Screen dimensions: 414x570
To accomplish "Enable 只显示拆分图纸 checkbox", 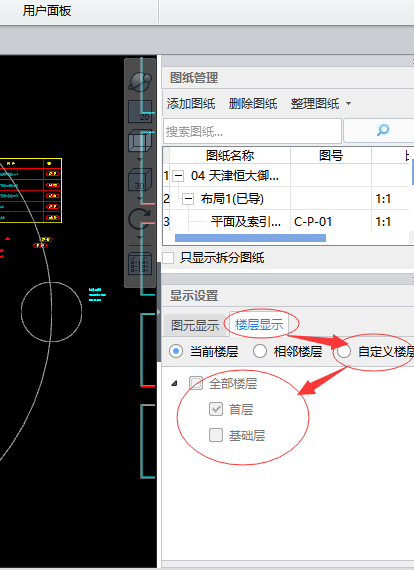I will [x=168, y=258].
